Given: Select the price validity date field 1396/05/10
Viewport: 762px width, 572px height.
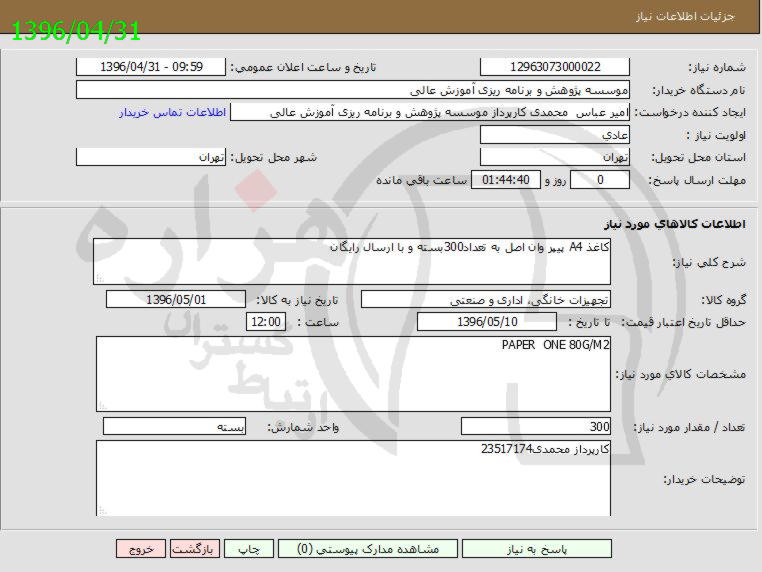Looking at the screenshot, I should tap(487, 322).
